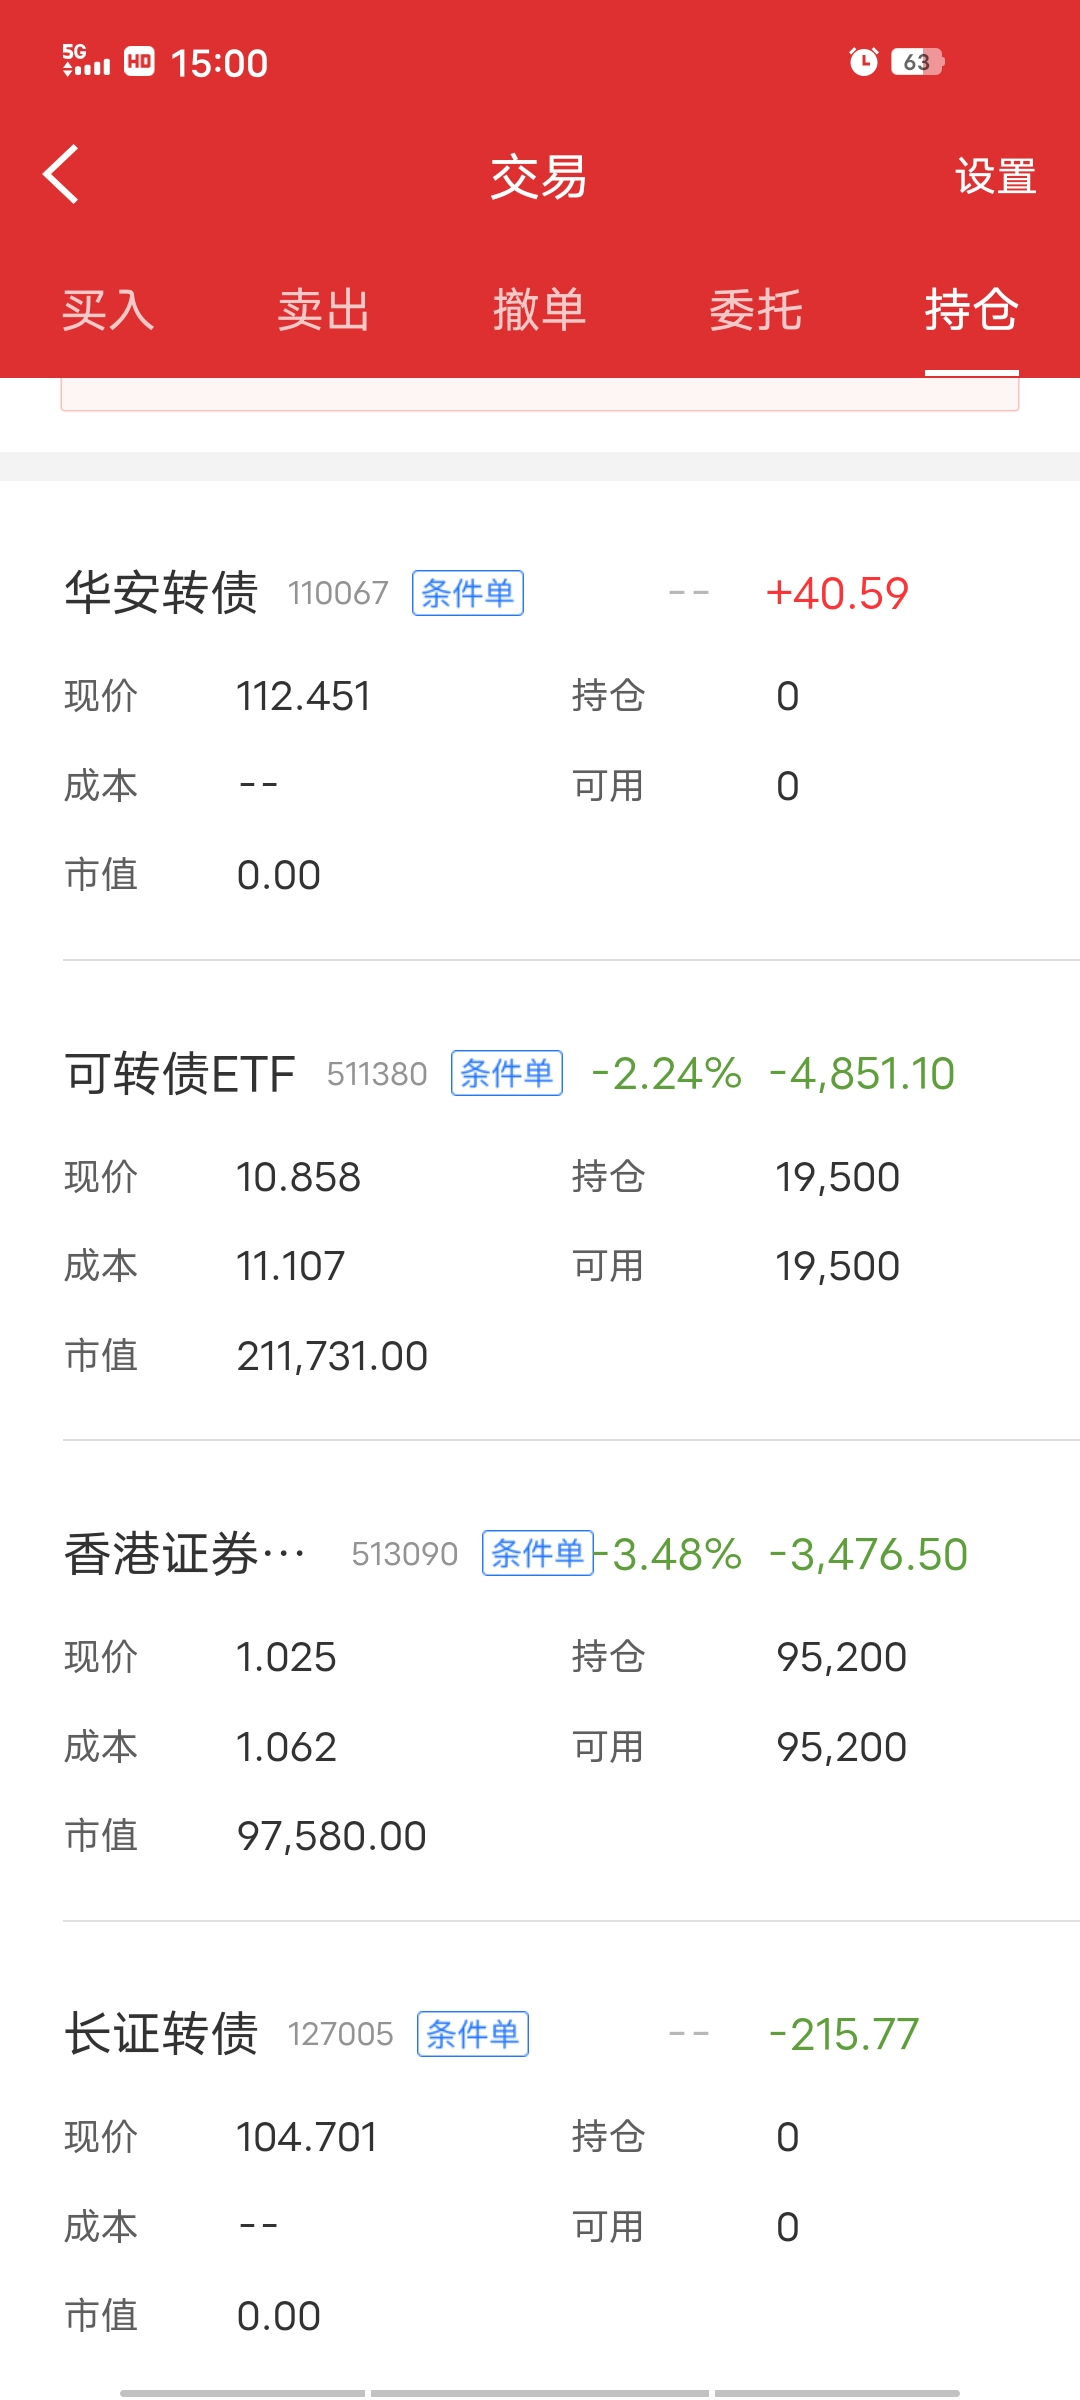
Task: Select the 持仓 tab
Action: coord(971,310)
